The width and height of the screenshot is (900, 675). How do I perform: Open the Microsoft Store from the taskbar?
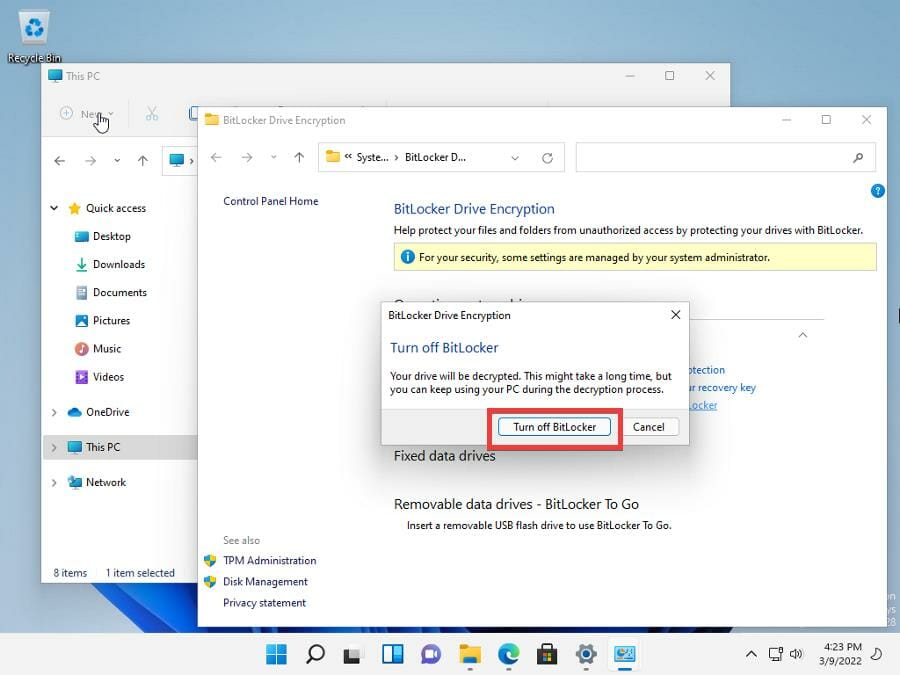click(x=547, y=653)
